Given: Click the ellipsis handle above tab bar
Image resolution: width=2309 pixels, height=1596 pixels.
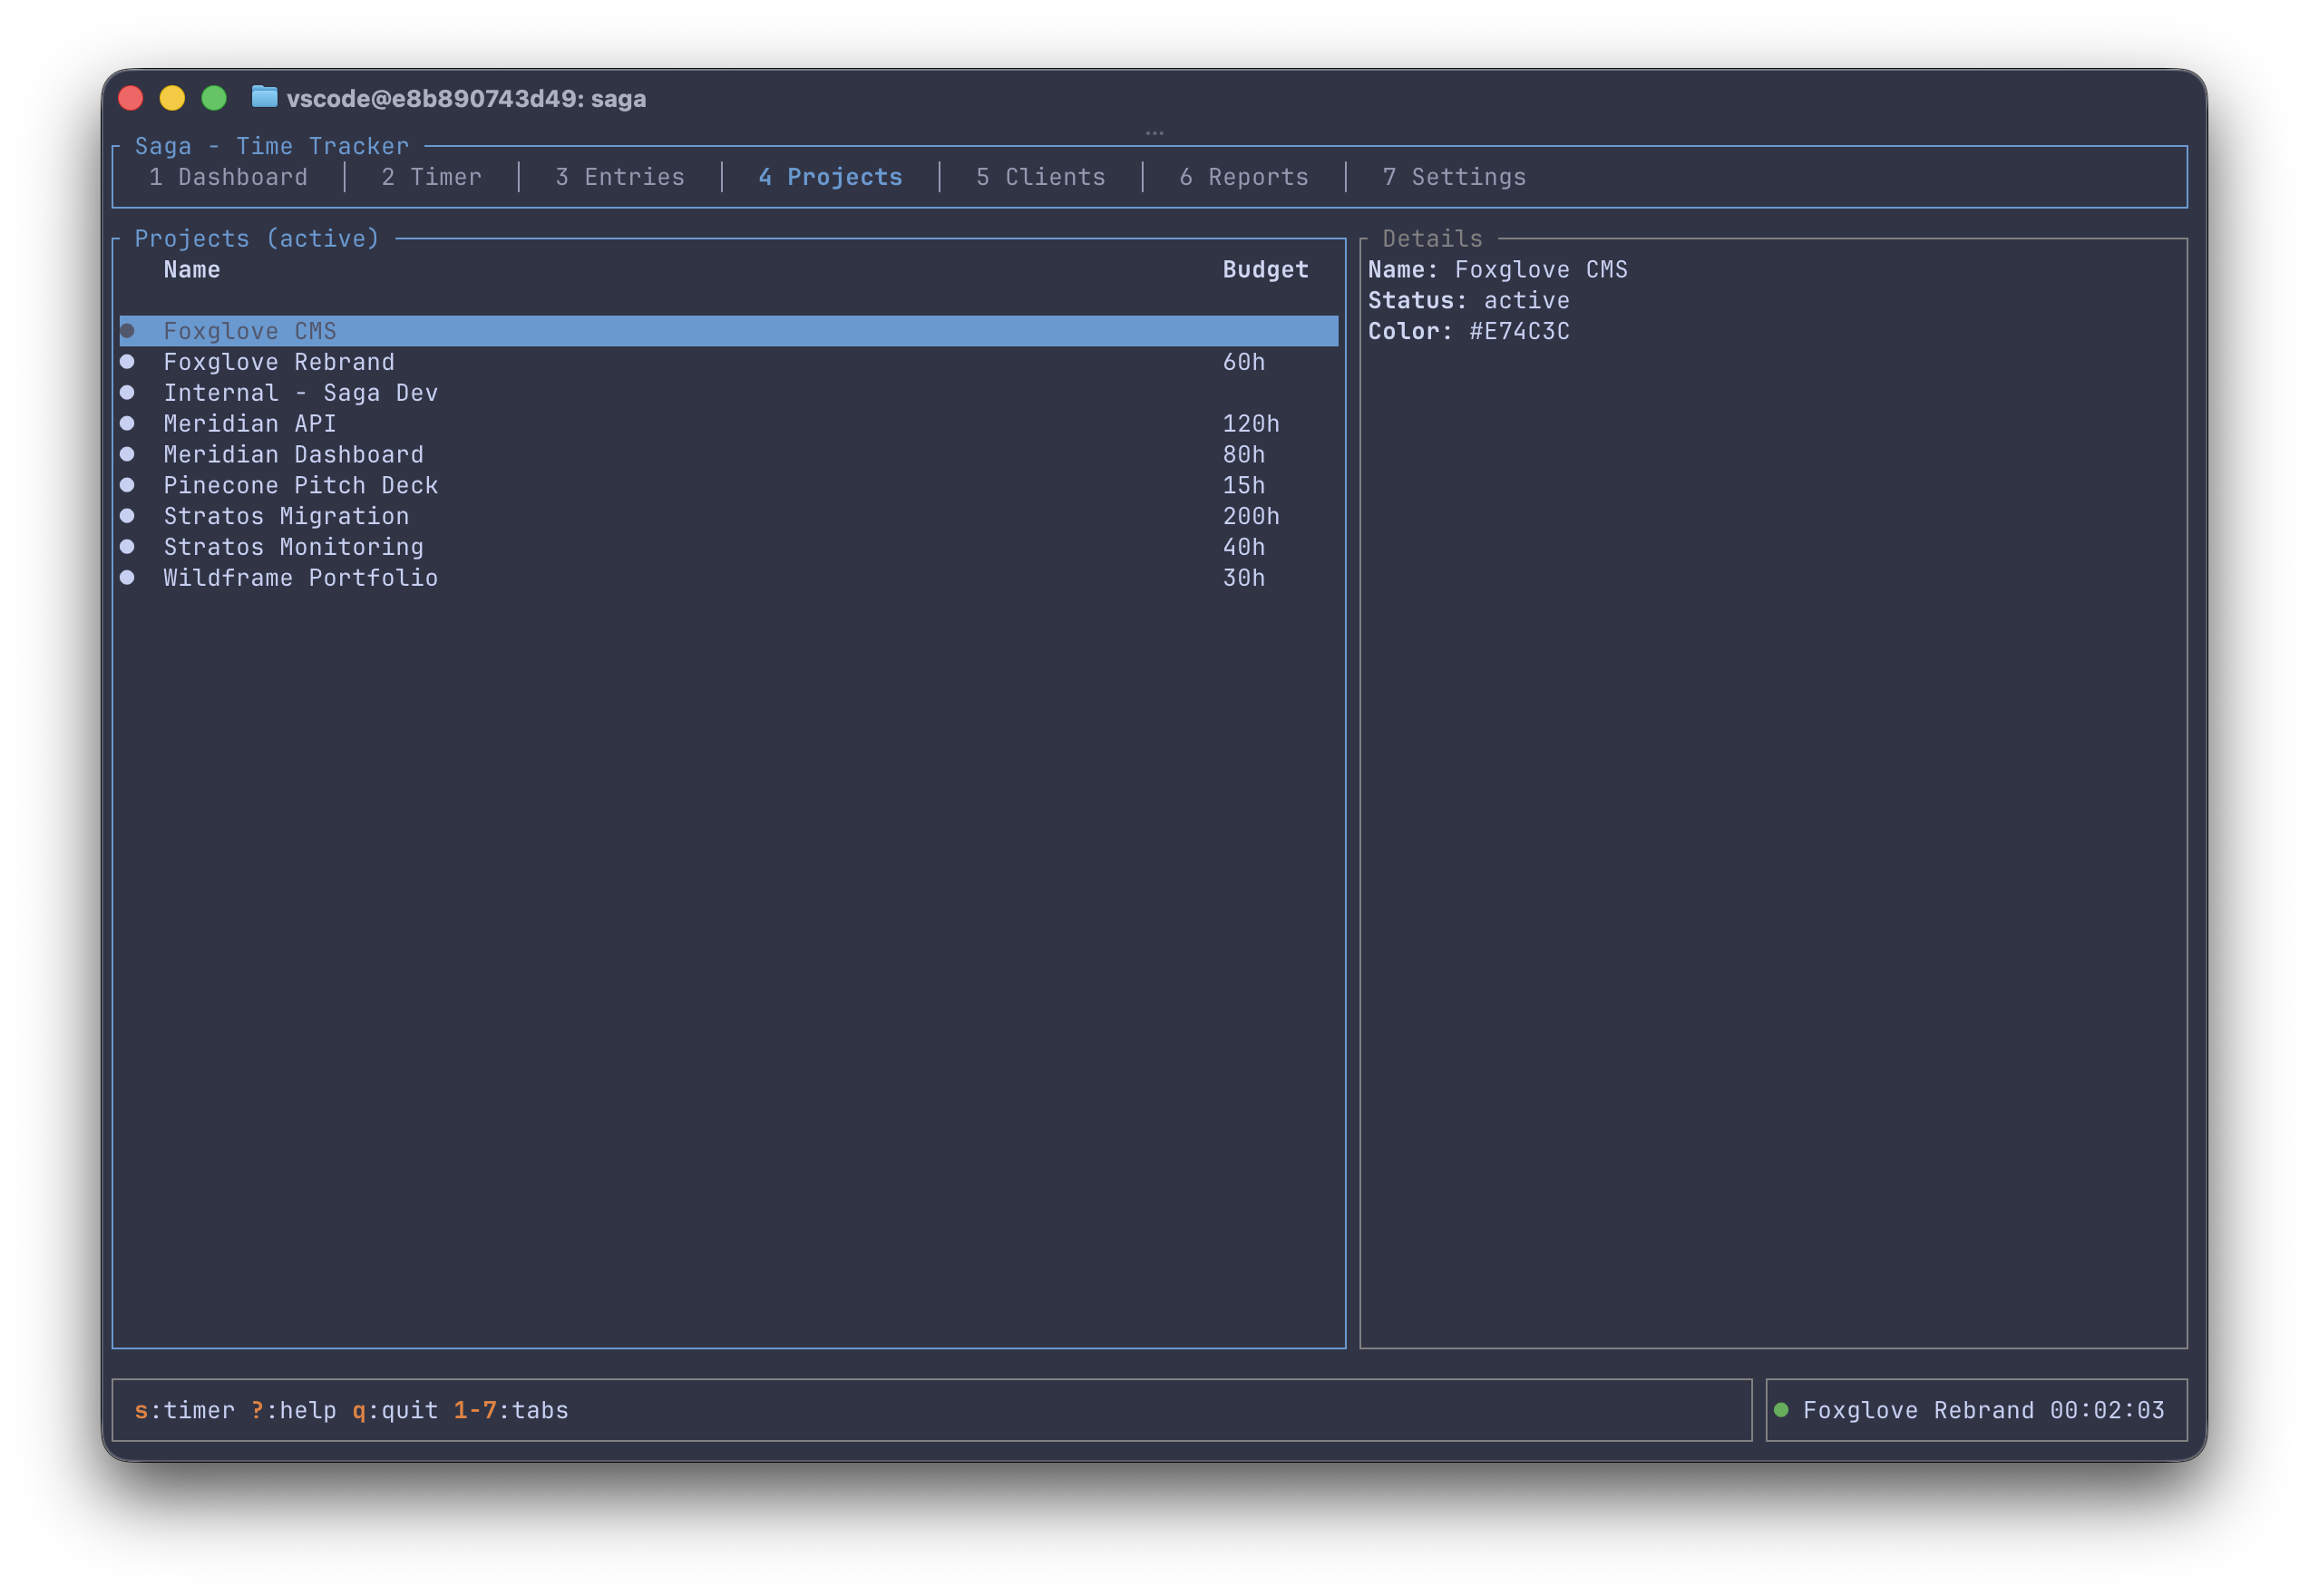Looking at the screenshot, I should 1154,132.
